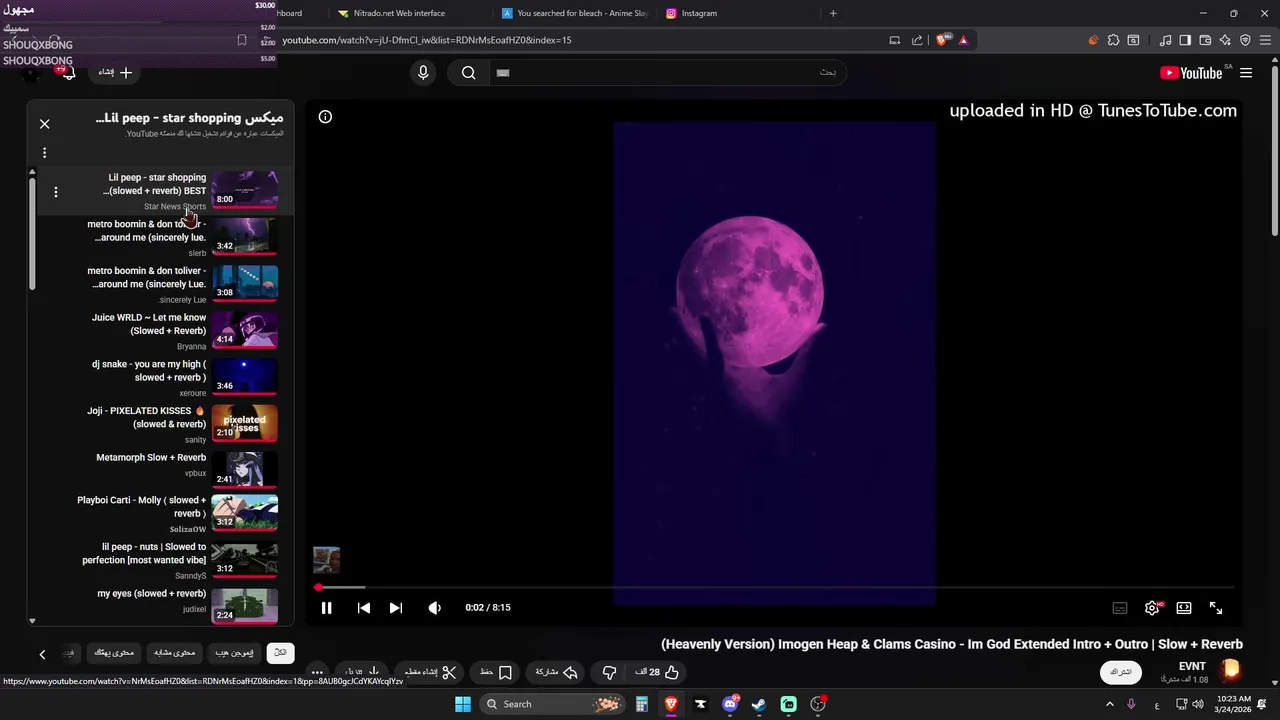
Task: Switch to the Instagram browser tab
Action: [x=700, y=13]
